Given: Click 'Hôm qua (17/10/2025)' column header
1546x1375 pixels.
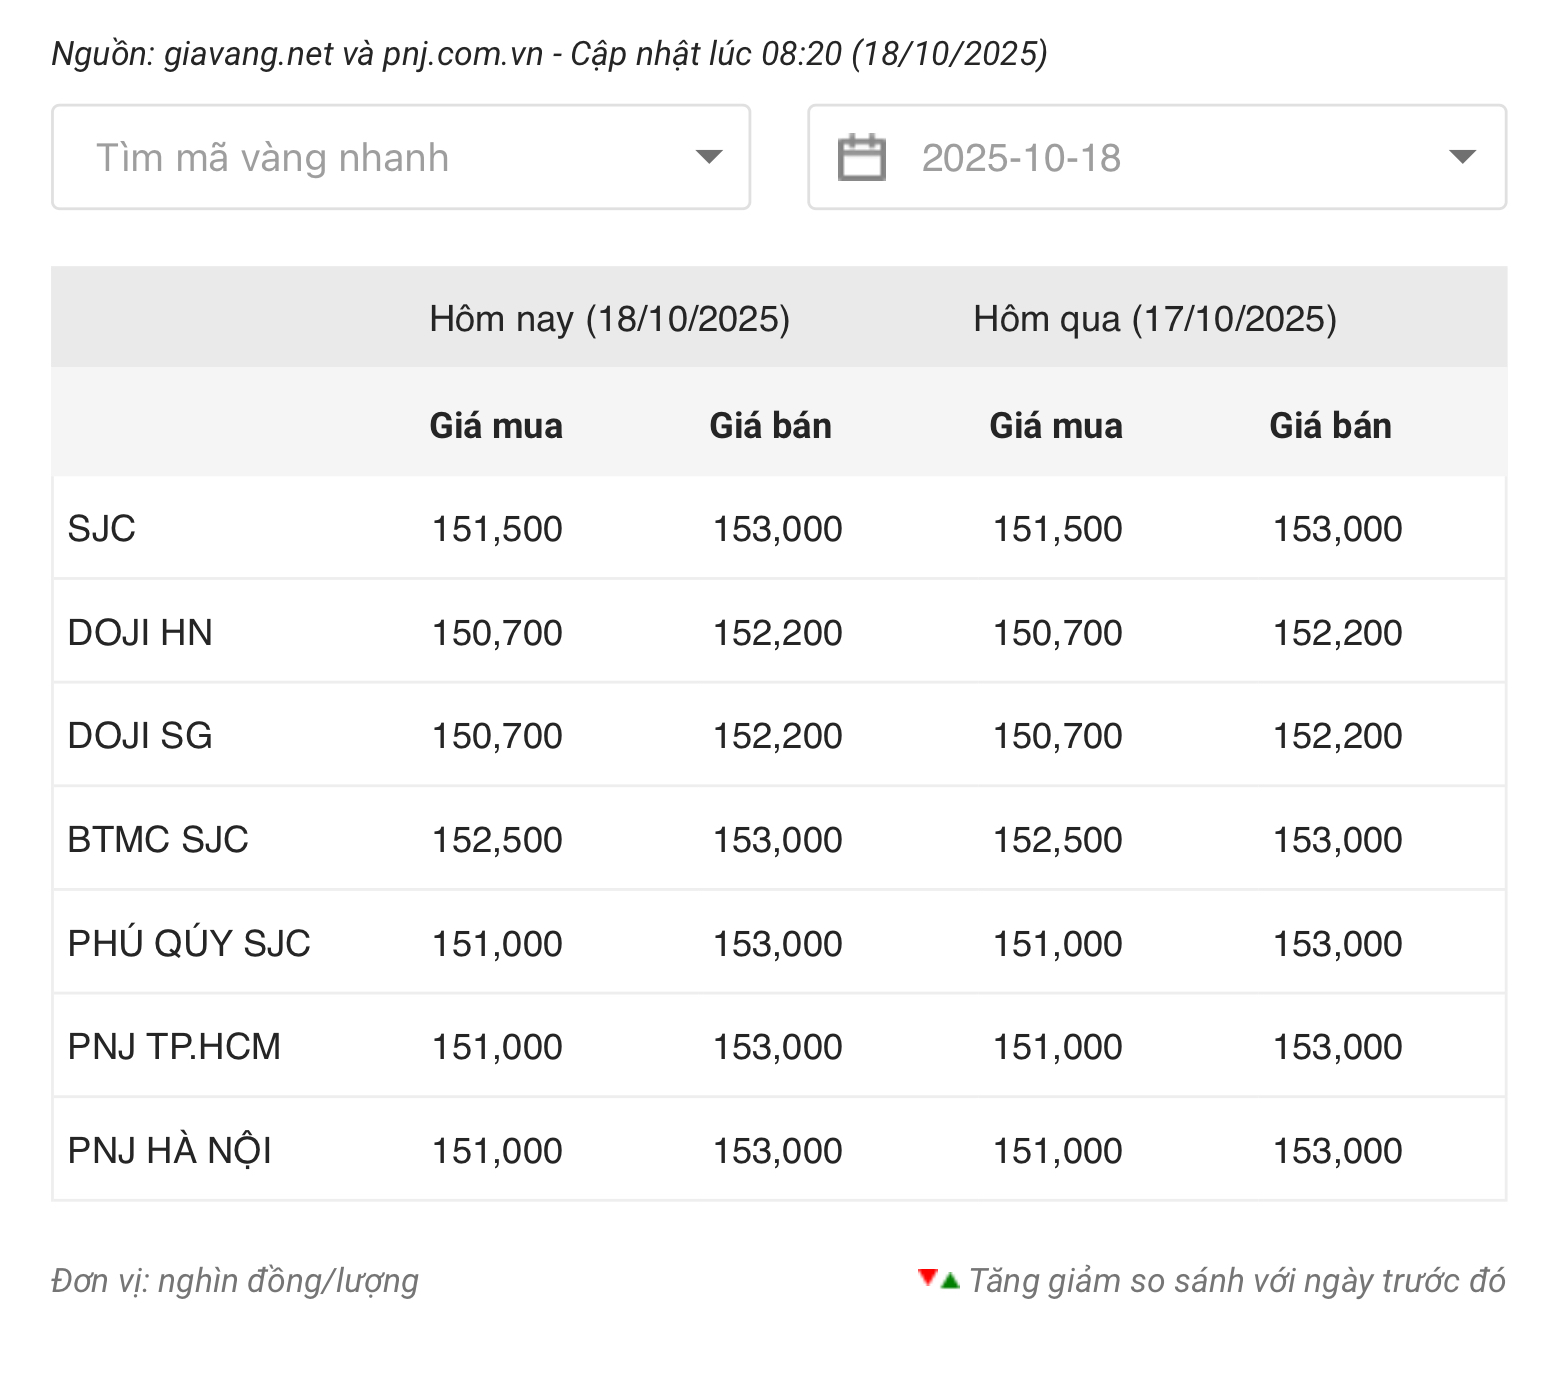Looking at the screenshot, I should (x=1154, y=319).
